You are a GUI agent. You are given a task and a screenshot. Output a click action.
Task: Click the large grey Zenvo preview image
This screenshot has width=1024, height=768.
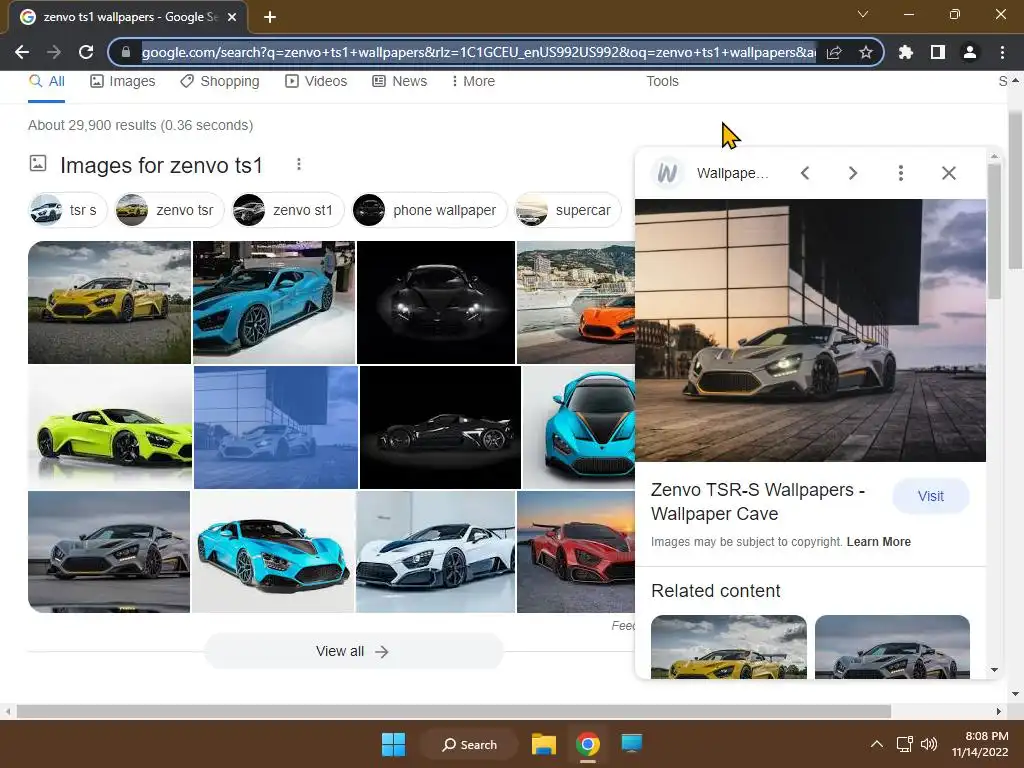810,330
